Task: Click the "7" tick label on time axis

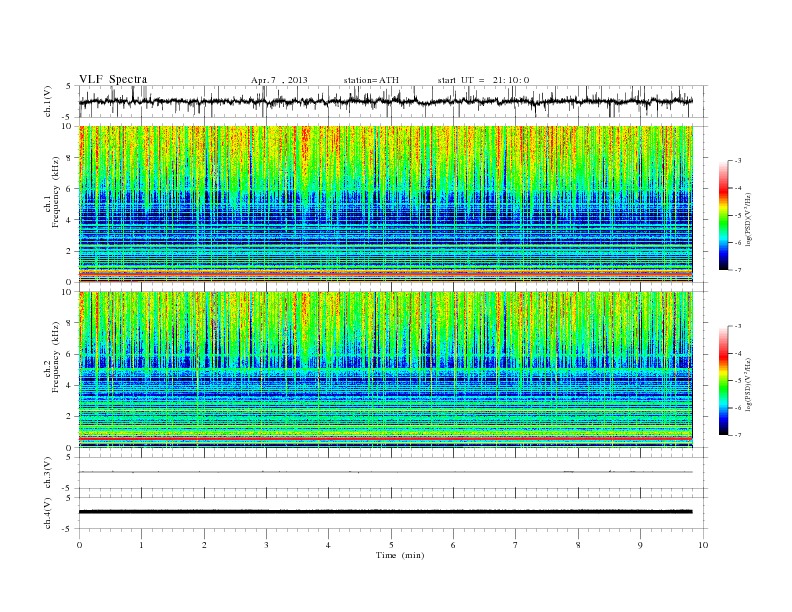Action: pyautogui.click(x=516, y=545)
